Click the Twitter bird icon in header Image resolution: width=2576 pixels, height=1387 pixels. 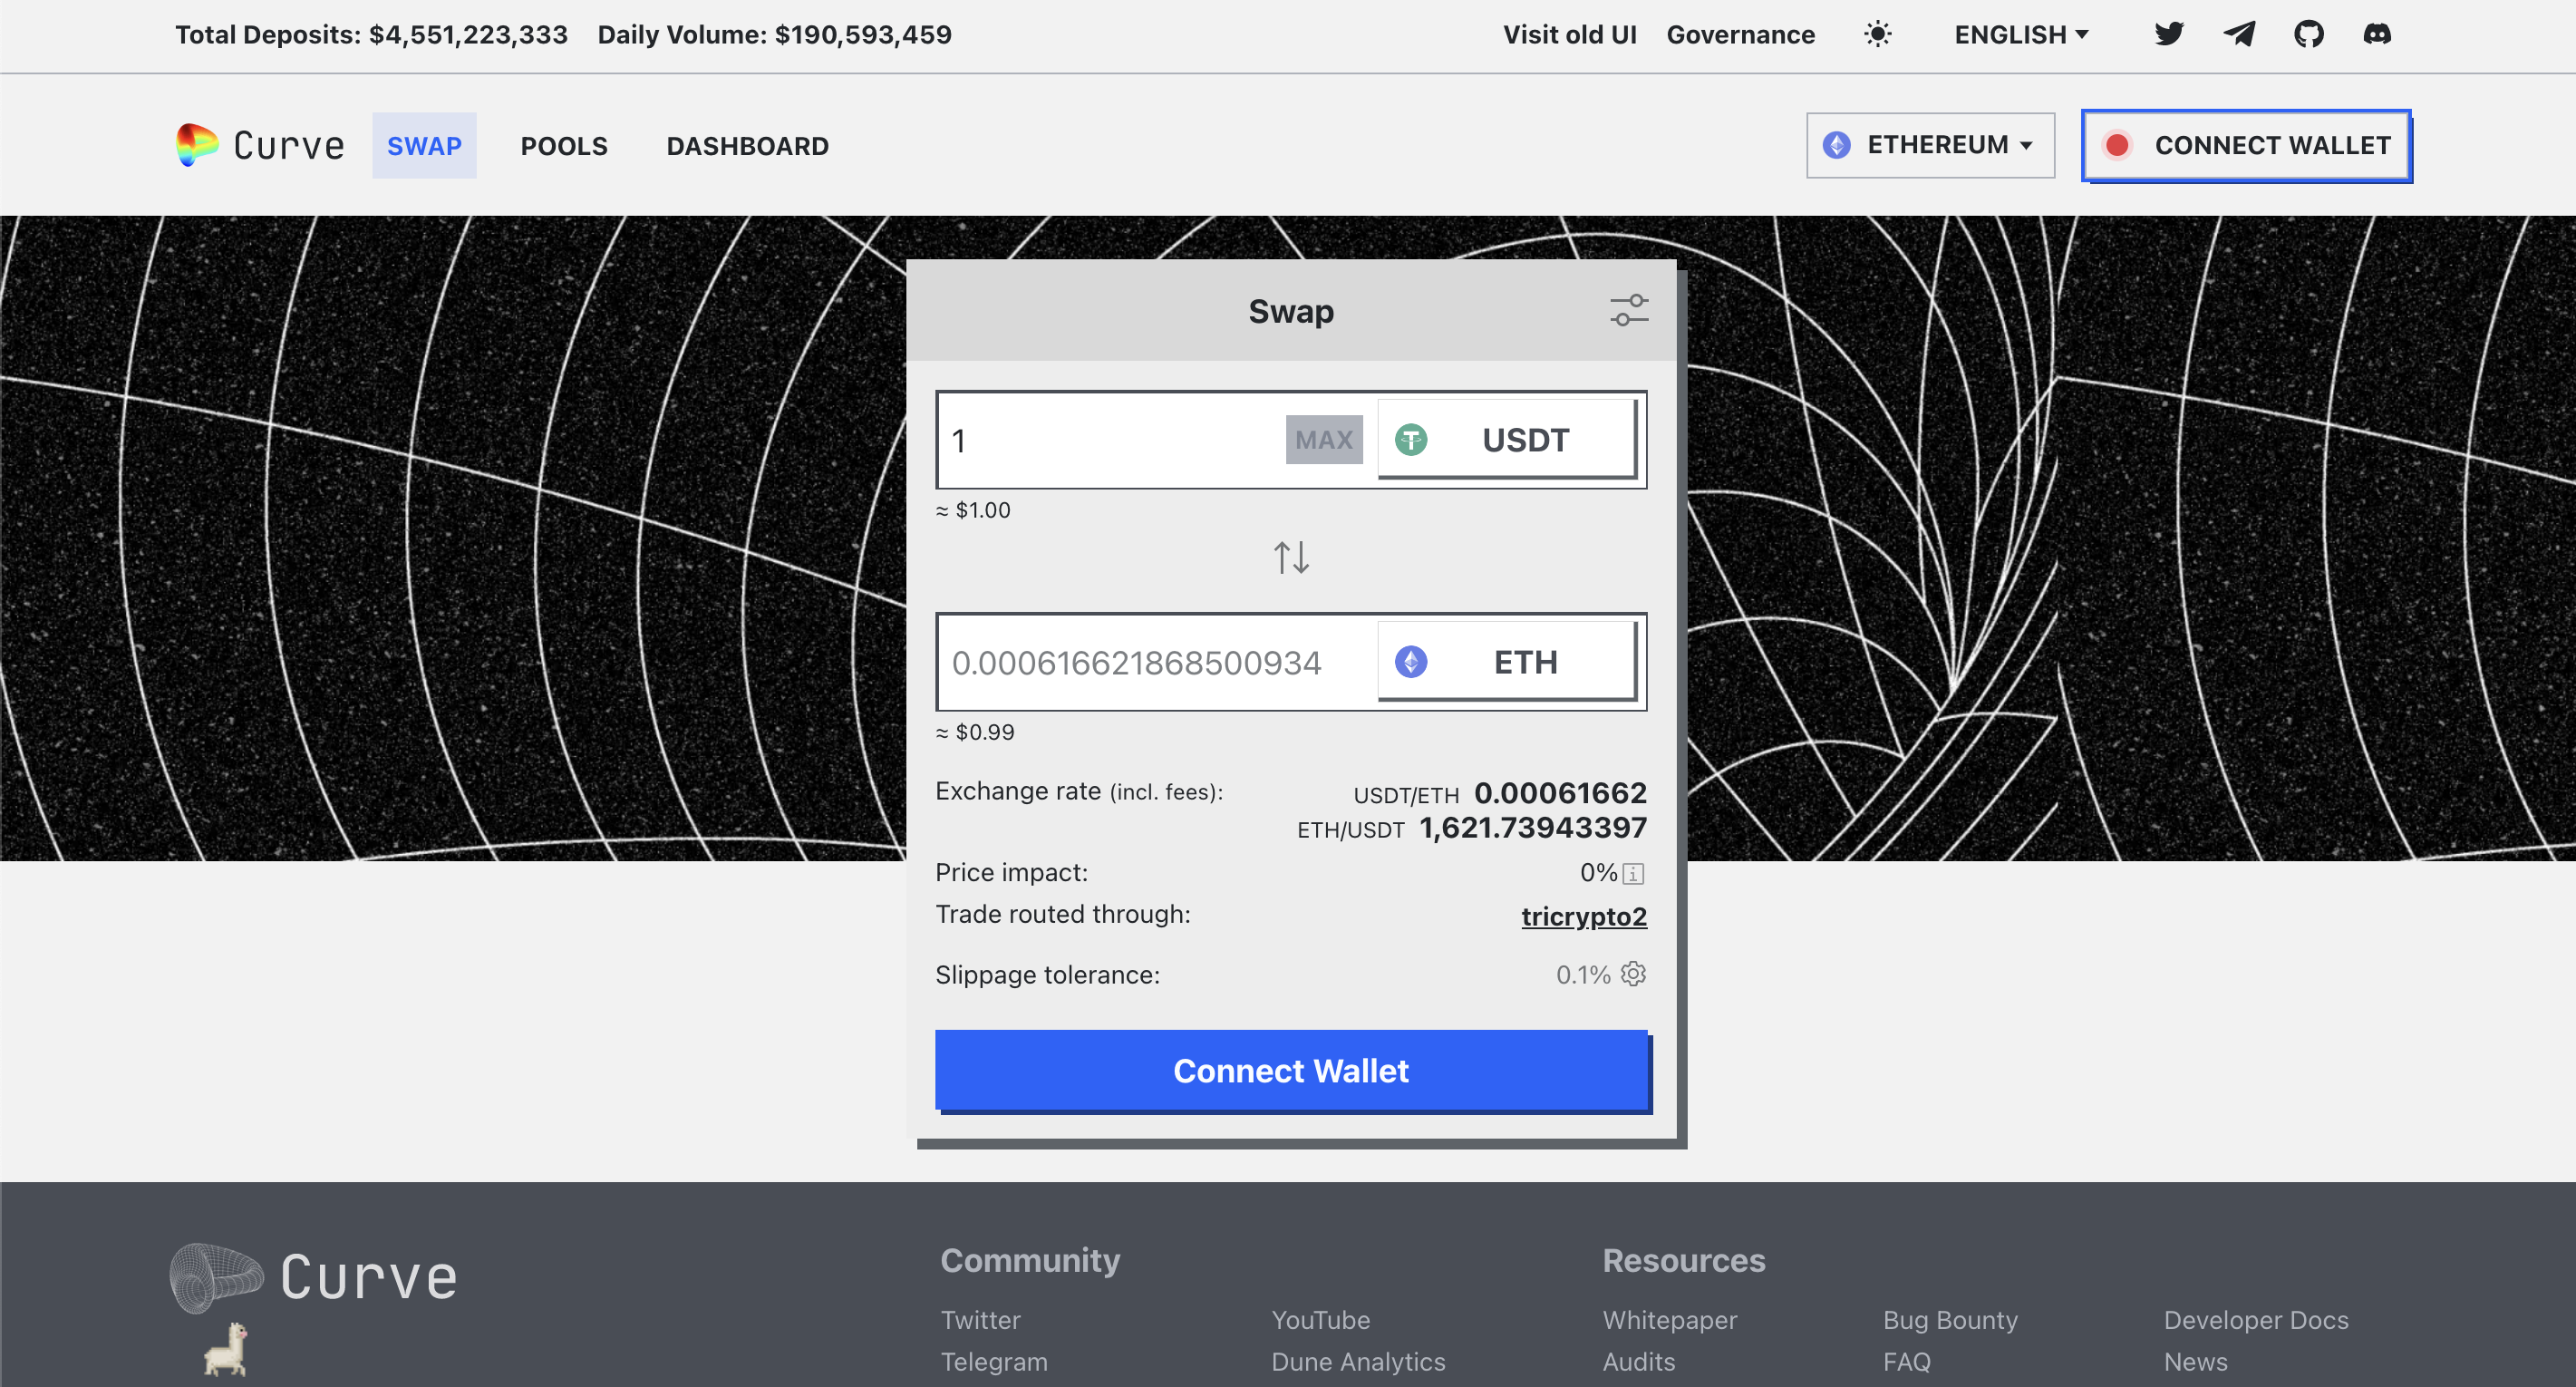[x=2170, y=31]
